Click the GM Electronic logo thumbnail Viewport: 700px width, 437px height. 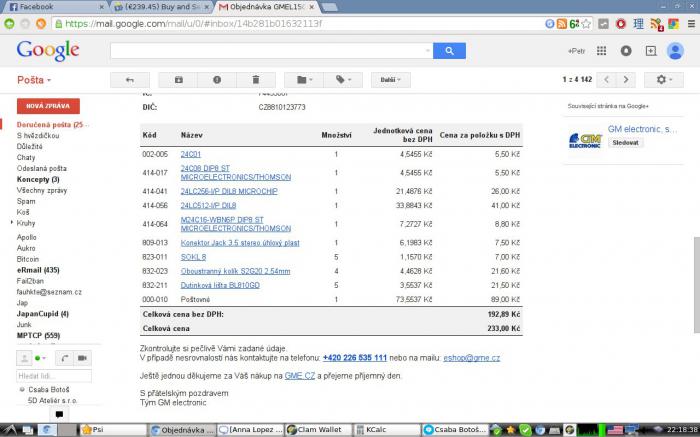tap(585, 140)
